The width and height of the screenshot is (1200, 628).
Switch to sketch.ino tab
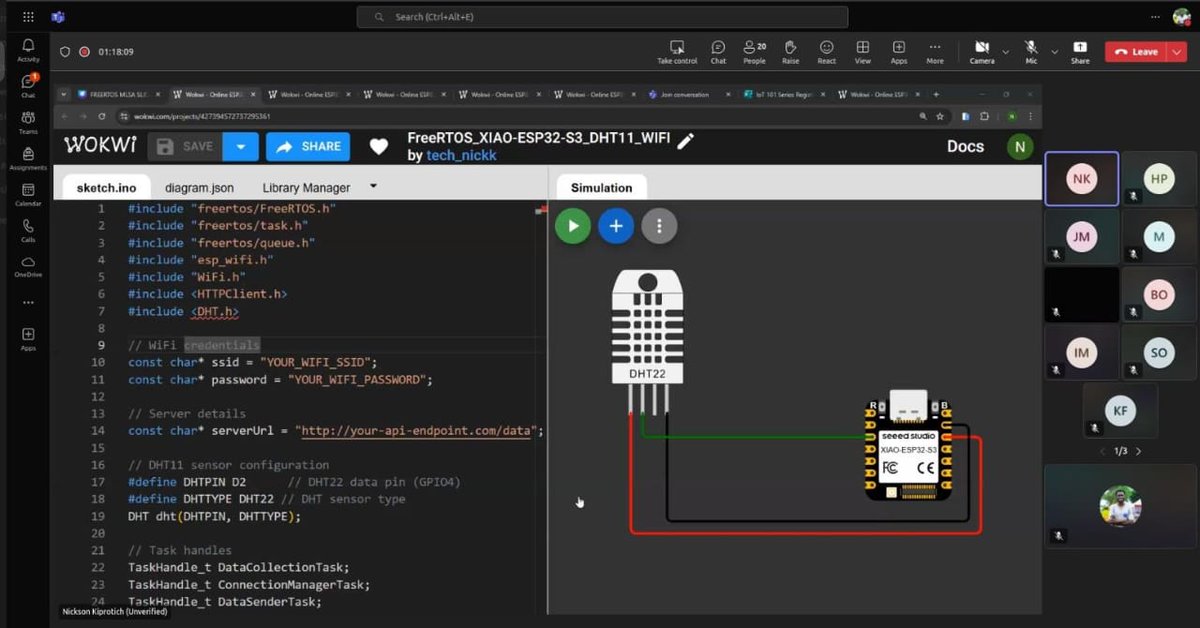(107, 188)
